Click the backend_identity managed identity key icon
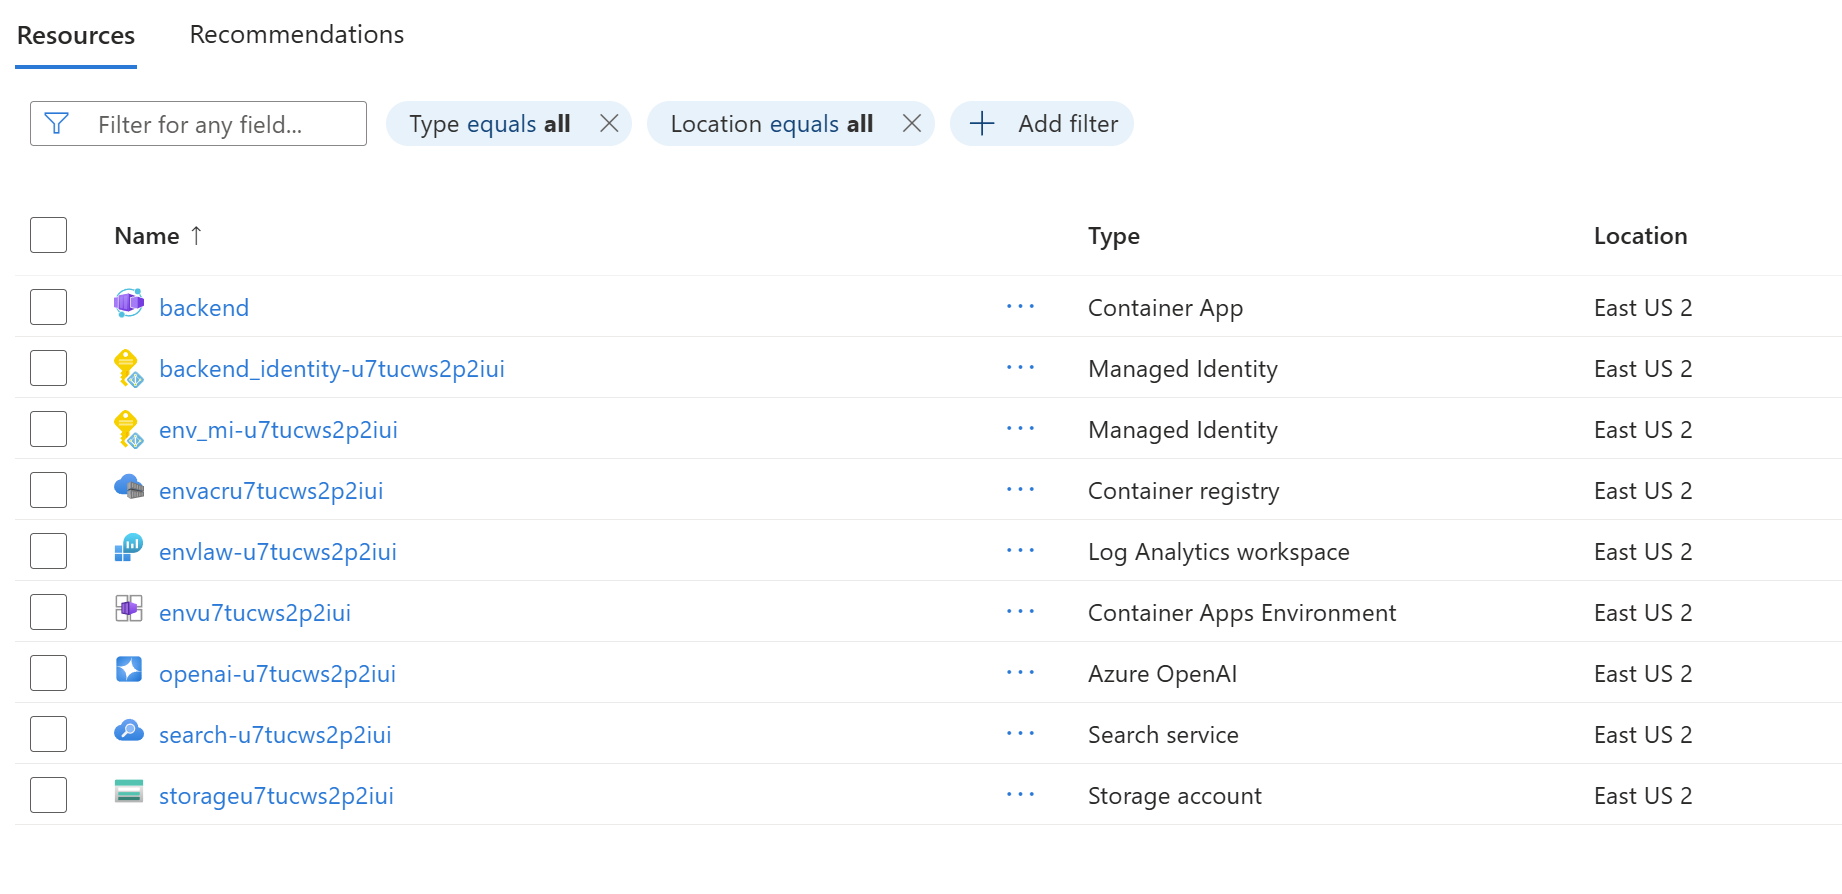1842x894 pixels. 128,368
